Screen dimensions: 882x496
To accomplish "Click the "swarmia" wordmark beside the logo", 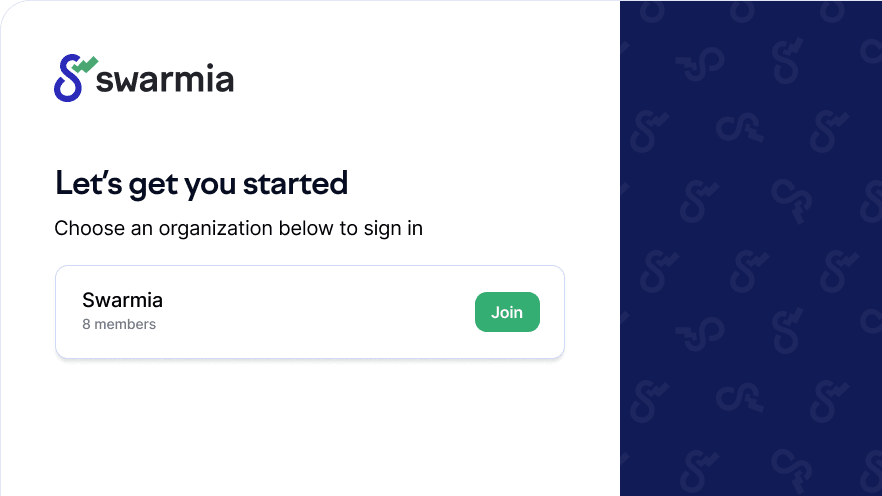I will [165, 80].
